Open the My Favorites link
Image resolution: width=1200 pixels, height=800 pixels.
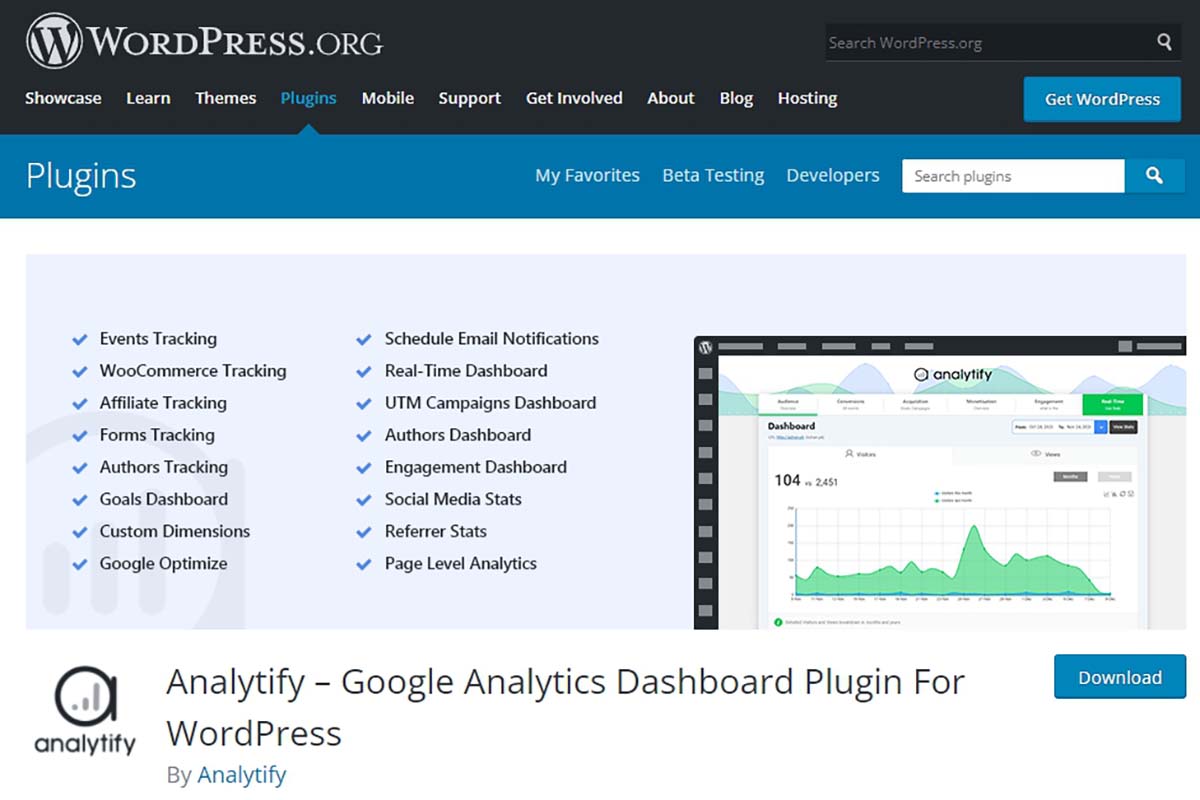click(587, 175)
